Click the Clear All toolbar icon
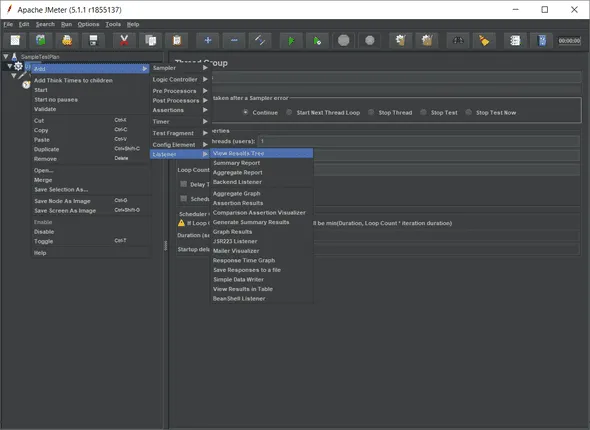 tap(427, 40)
